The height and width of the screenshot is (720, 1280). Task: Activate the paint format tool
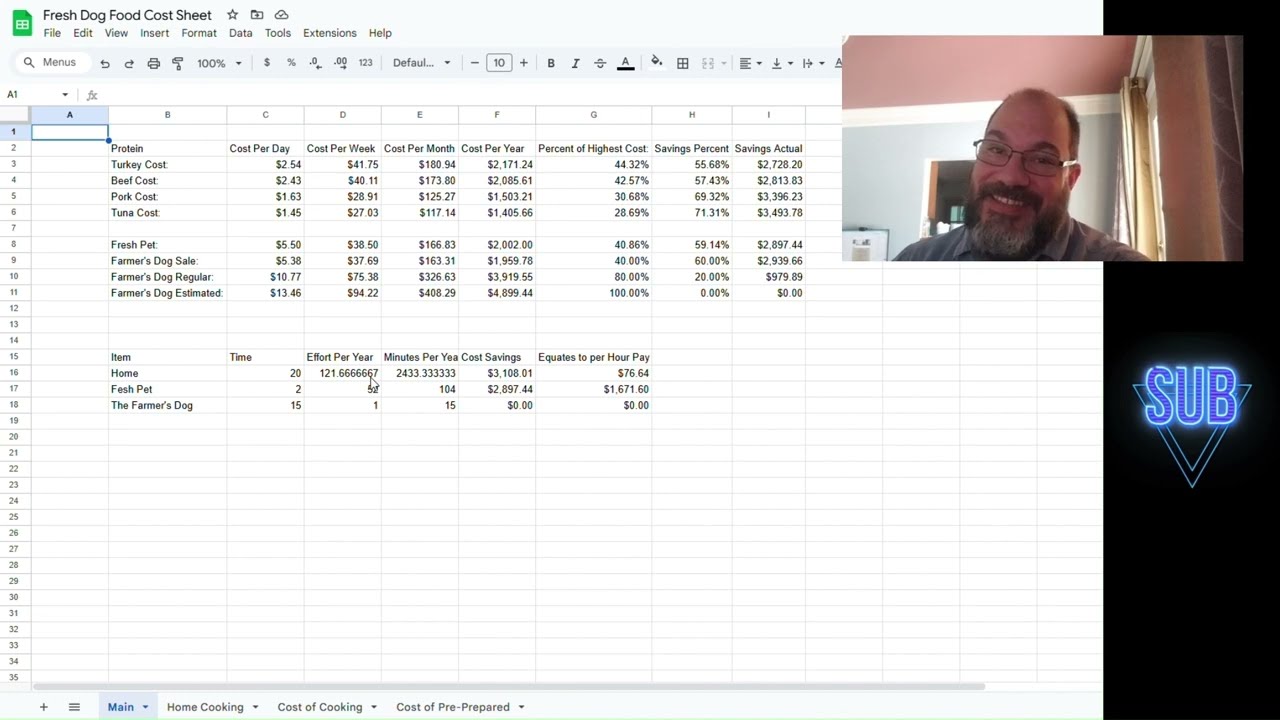178,63
